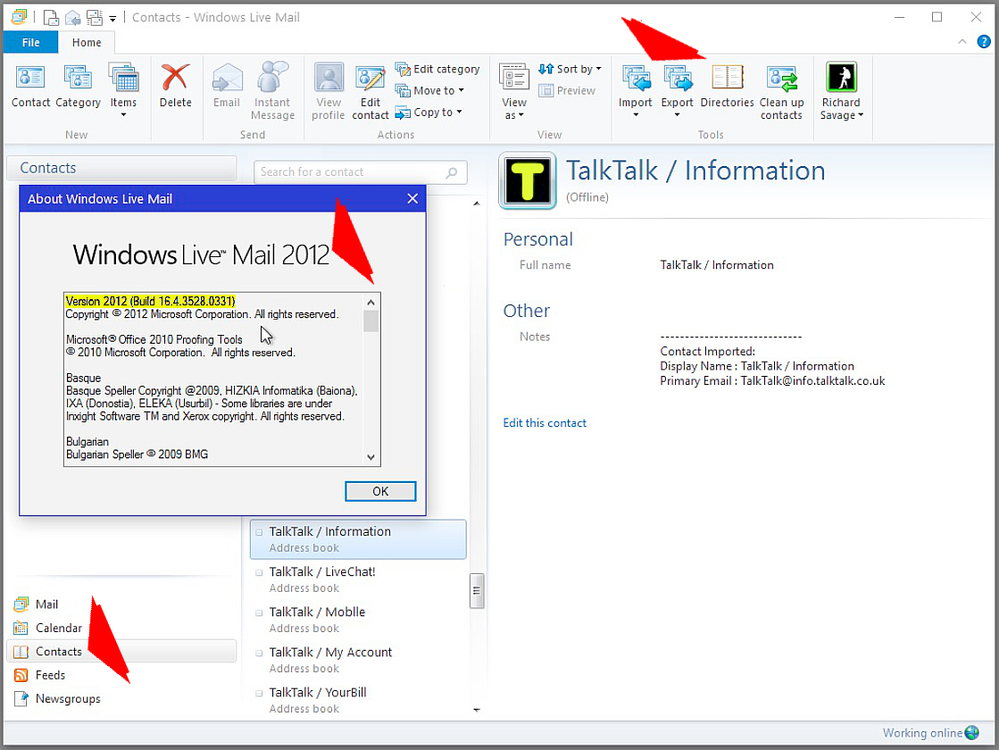Image resolution: width=999 pixels, height=750 pixels.
Task: Switch to the Home ribbon tab
Action: coord(87,42)
